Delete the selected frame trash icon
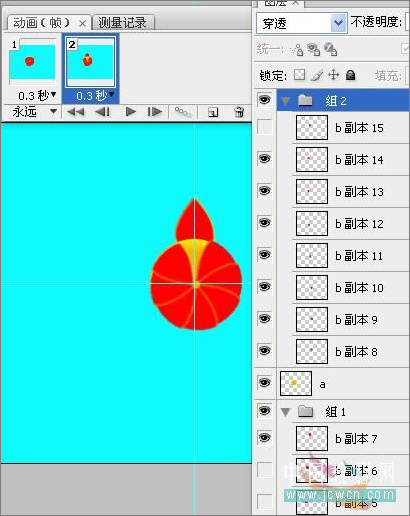Viewport: 410px width, 516px height. 239,112
